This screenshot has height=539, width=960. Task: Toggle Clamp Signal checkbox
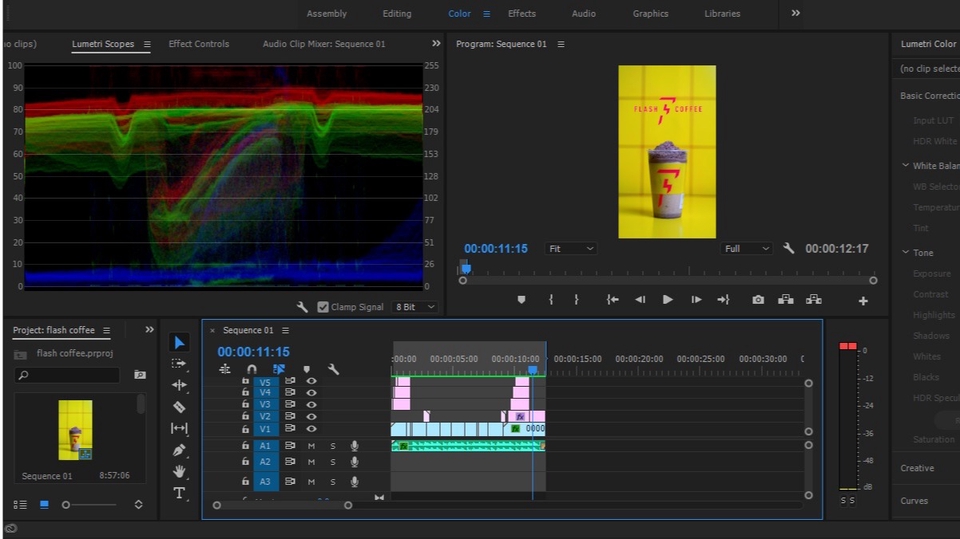[323, 307]
